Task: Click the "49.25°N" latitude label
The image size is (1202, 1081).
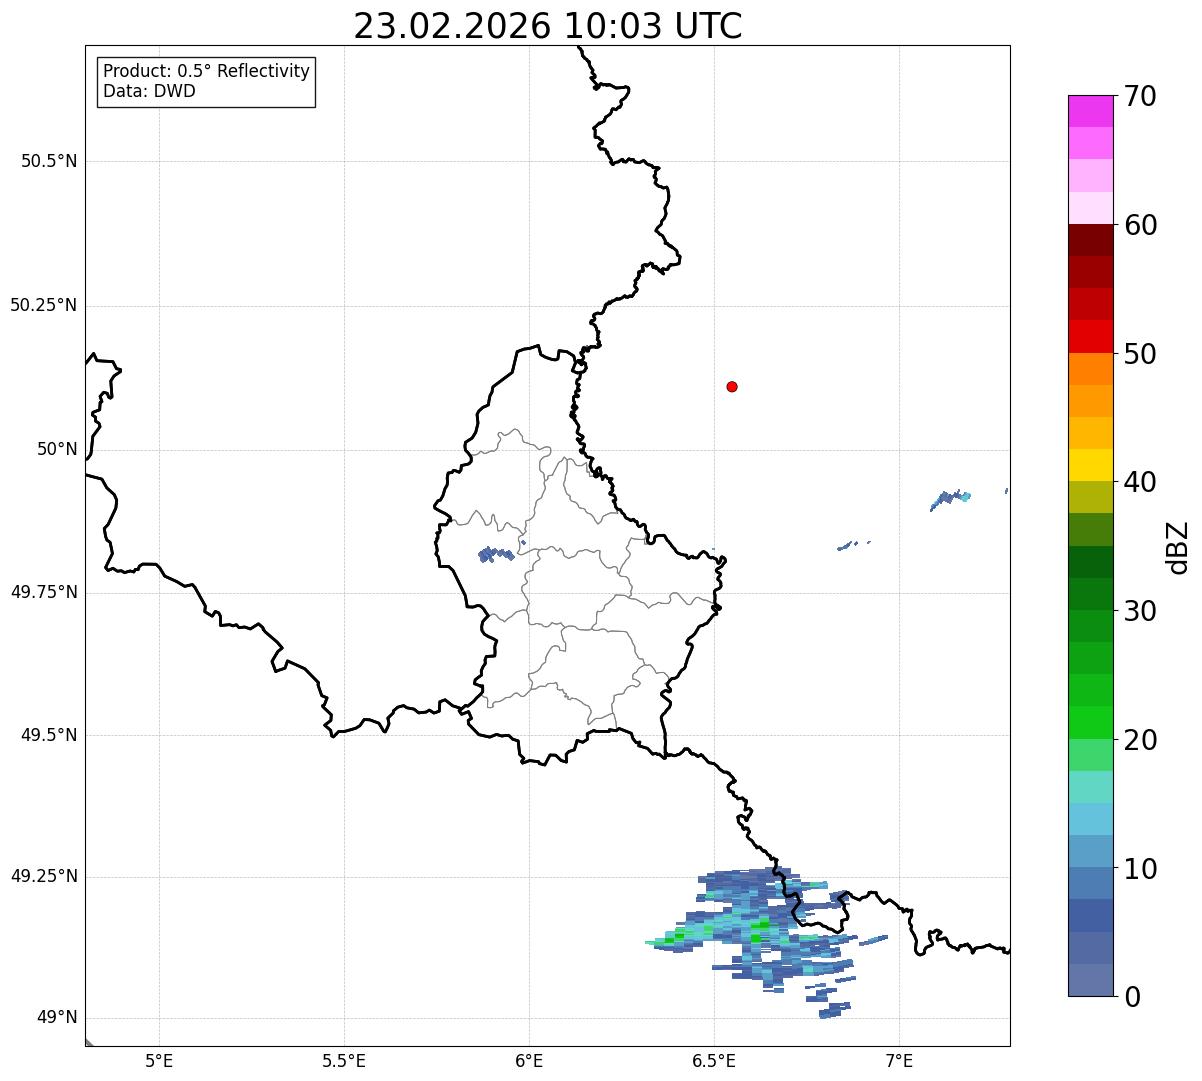Action: (x=43, y=876)
